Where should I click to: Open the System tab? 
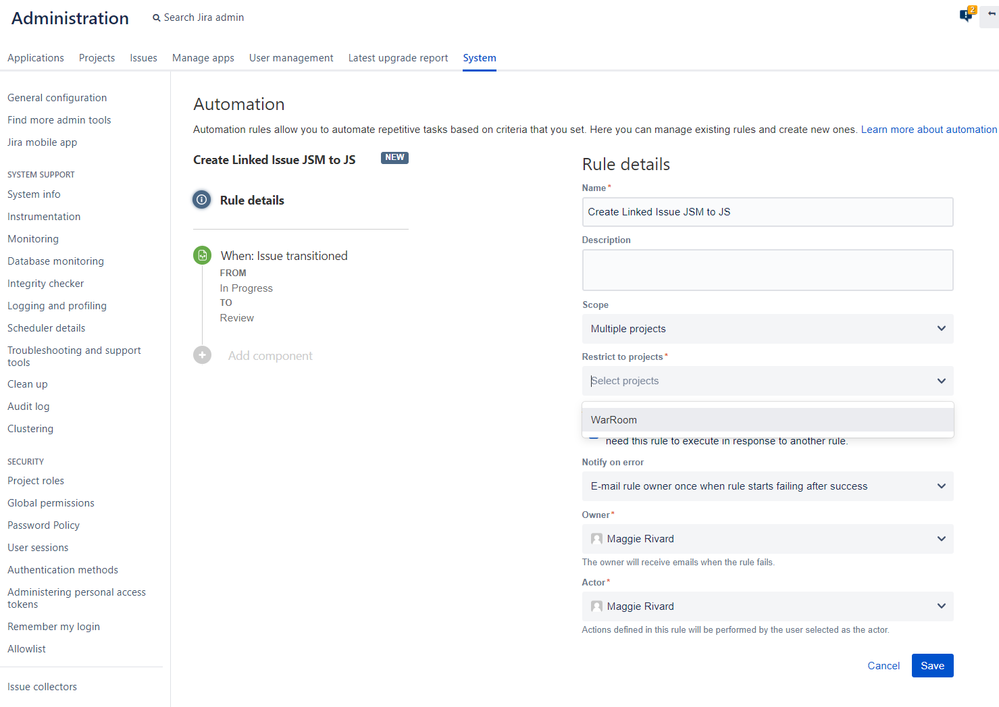[480, 58]
